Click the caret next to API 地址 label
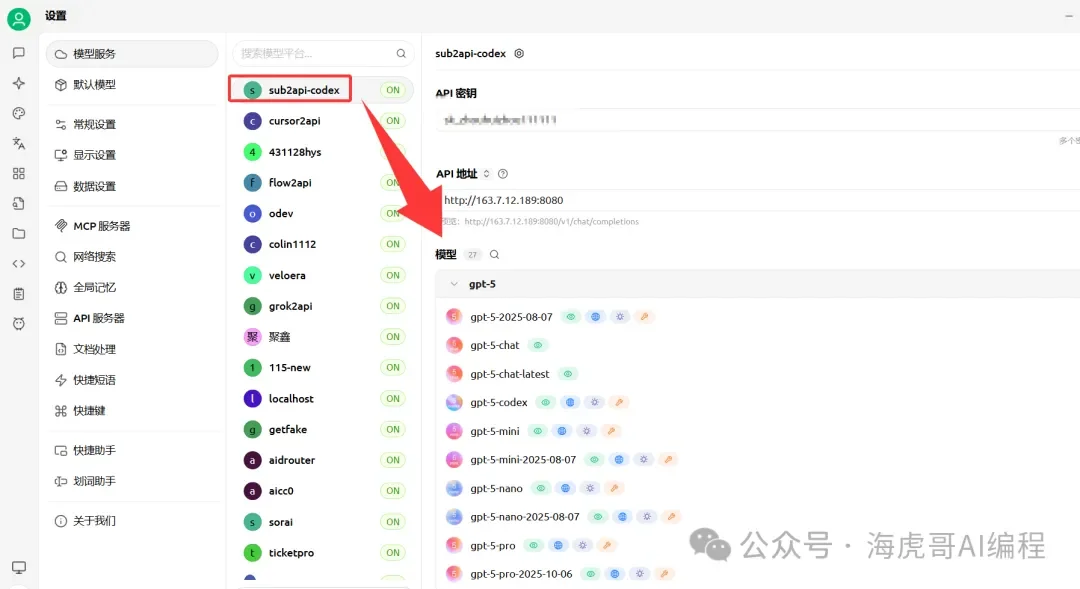Screen dimensions: 1080x589 486,173
